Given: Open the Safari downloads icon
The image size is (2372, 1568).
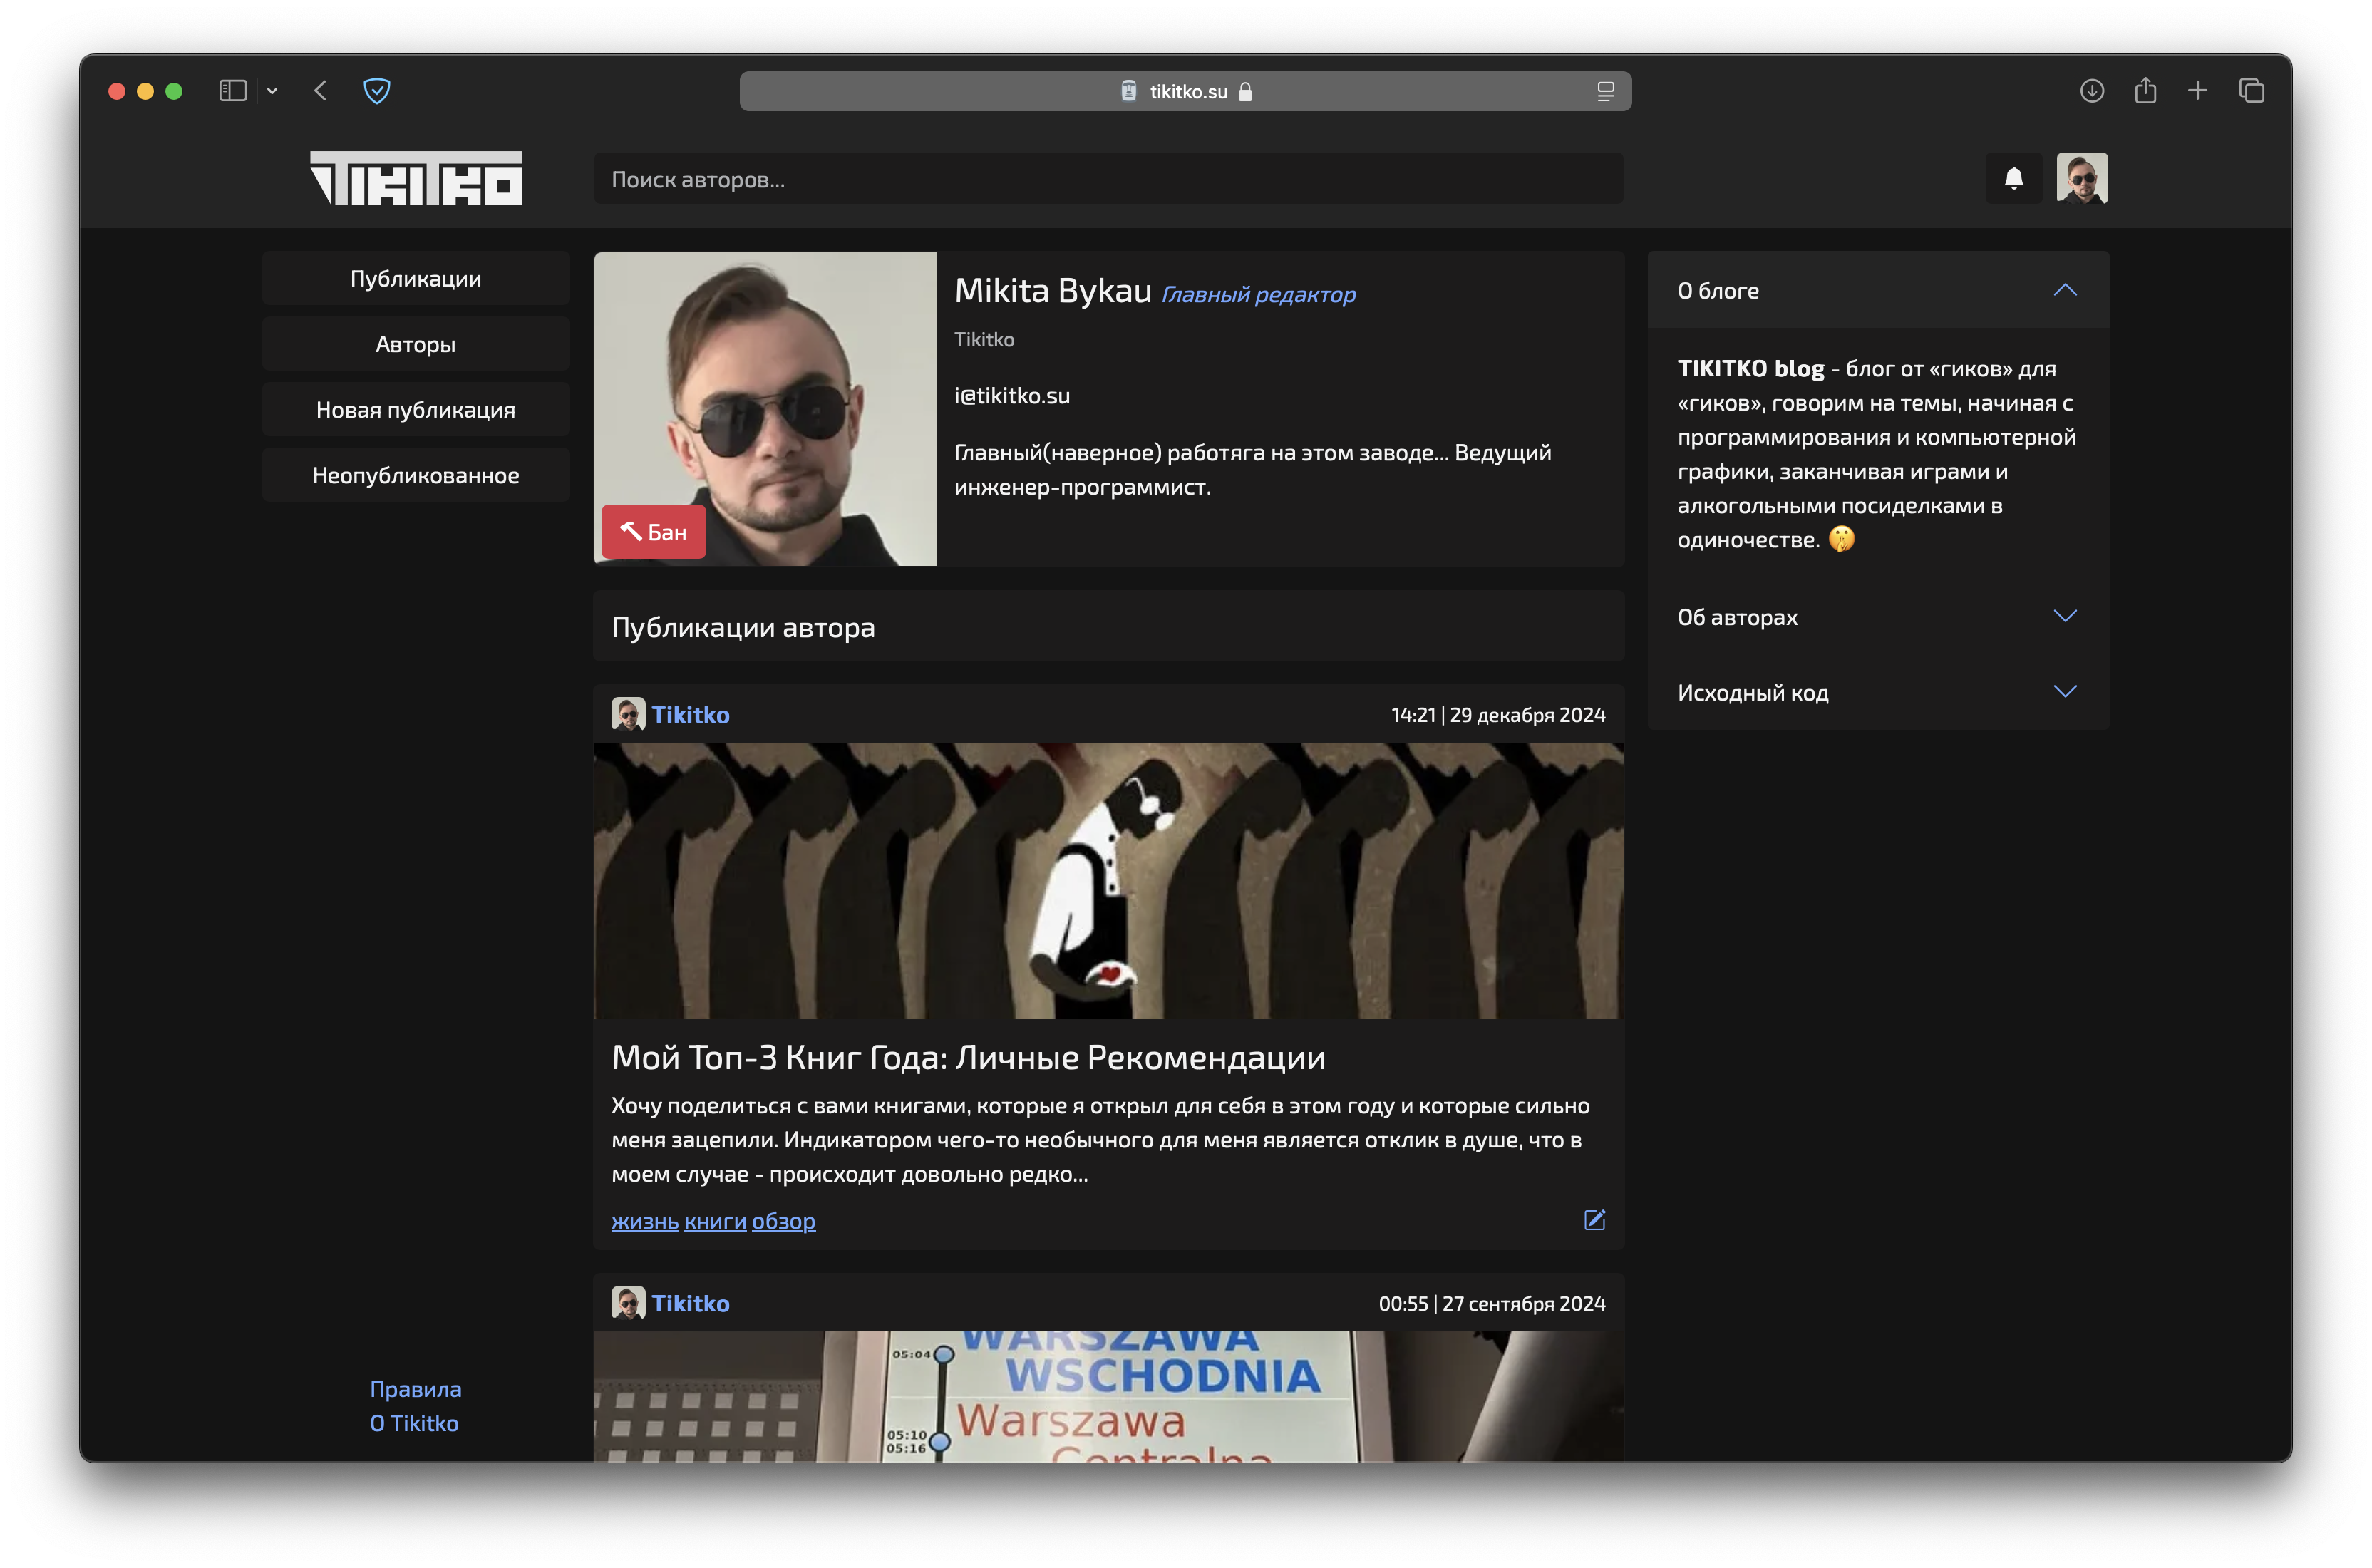Looking at the screenshot, I should 2091,91.
